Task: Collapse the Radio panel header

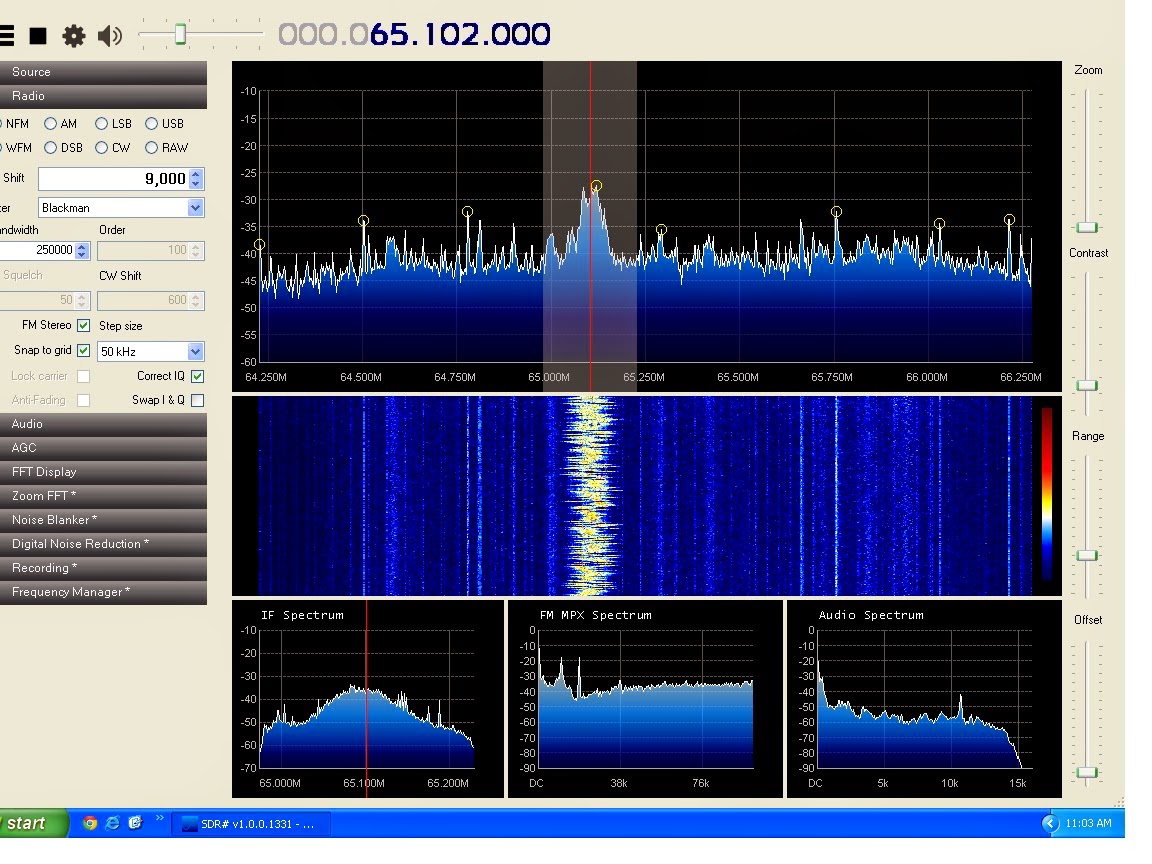Action: click(x=103, y=96)
